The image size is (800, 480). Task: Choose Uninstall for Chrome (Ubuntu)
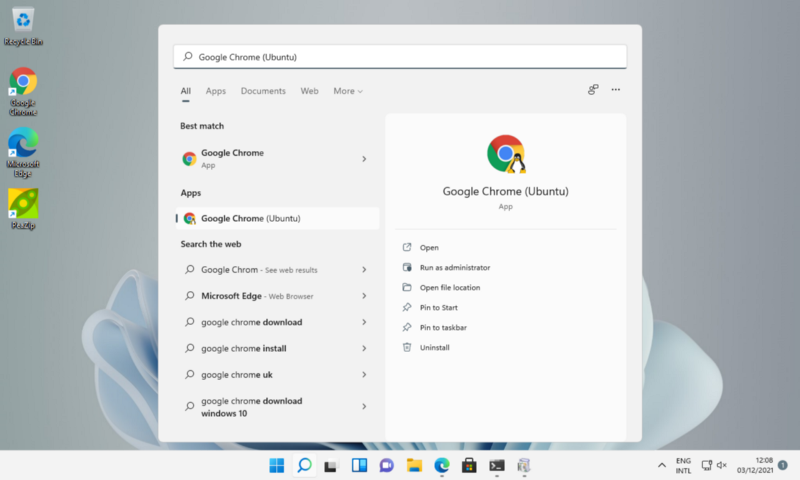click(434, 347)
